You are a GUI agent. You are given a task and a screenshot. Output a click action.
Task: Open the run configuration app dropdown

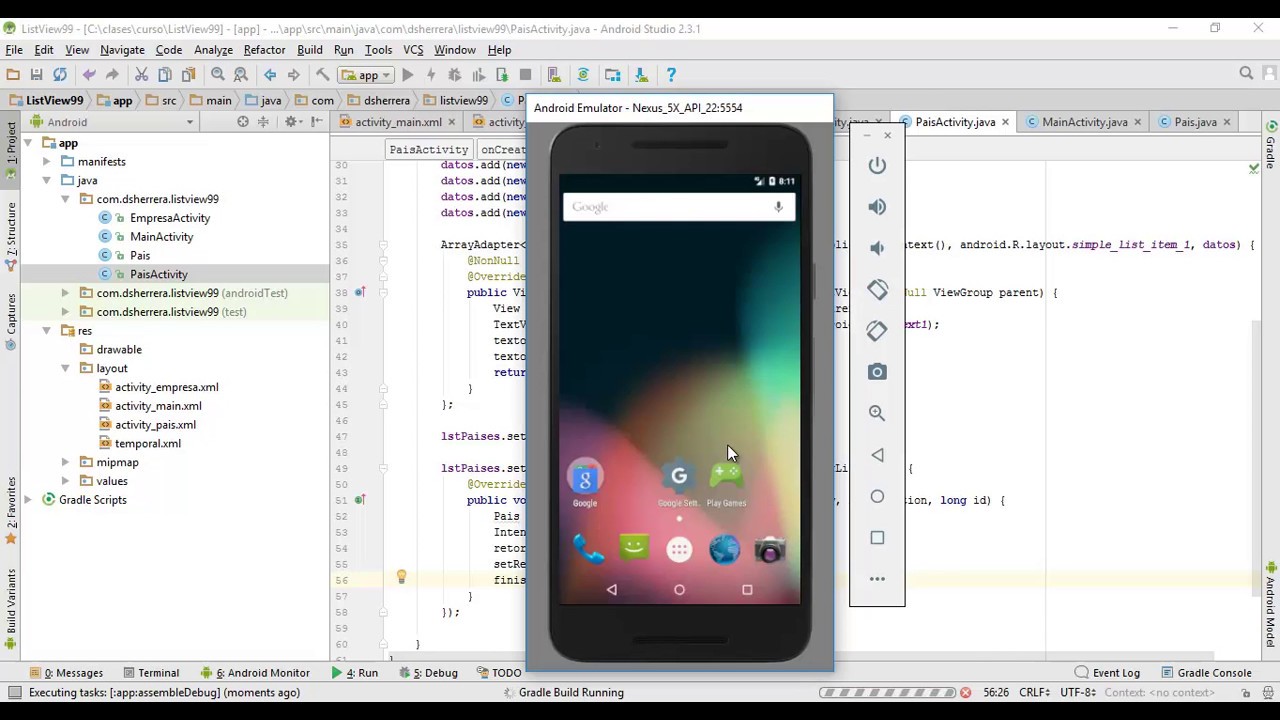click(368, 75)
